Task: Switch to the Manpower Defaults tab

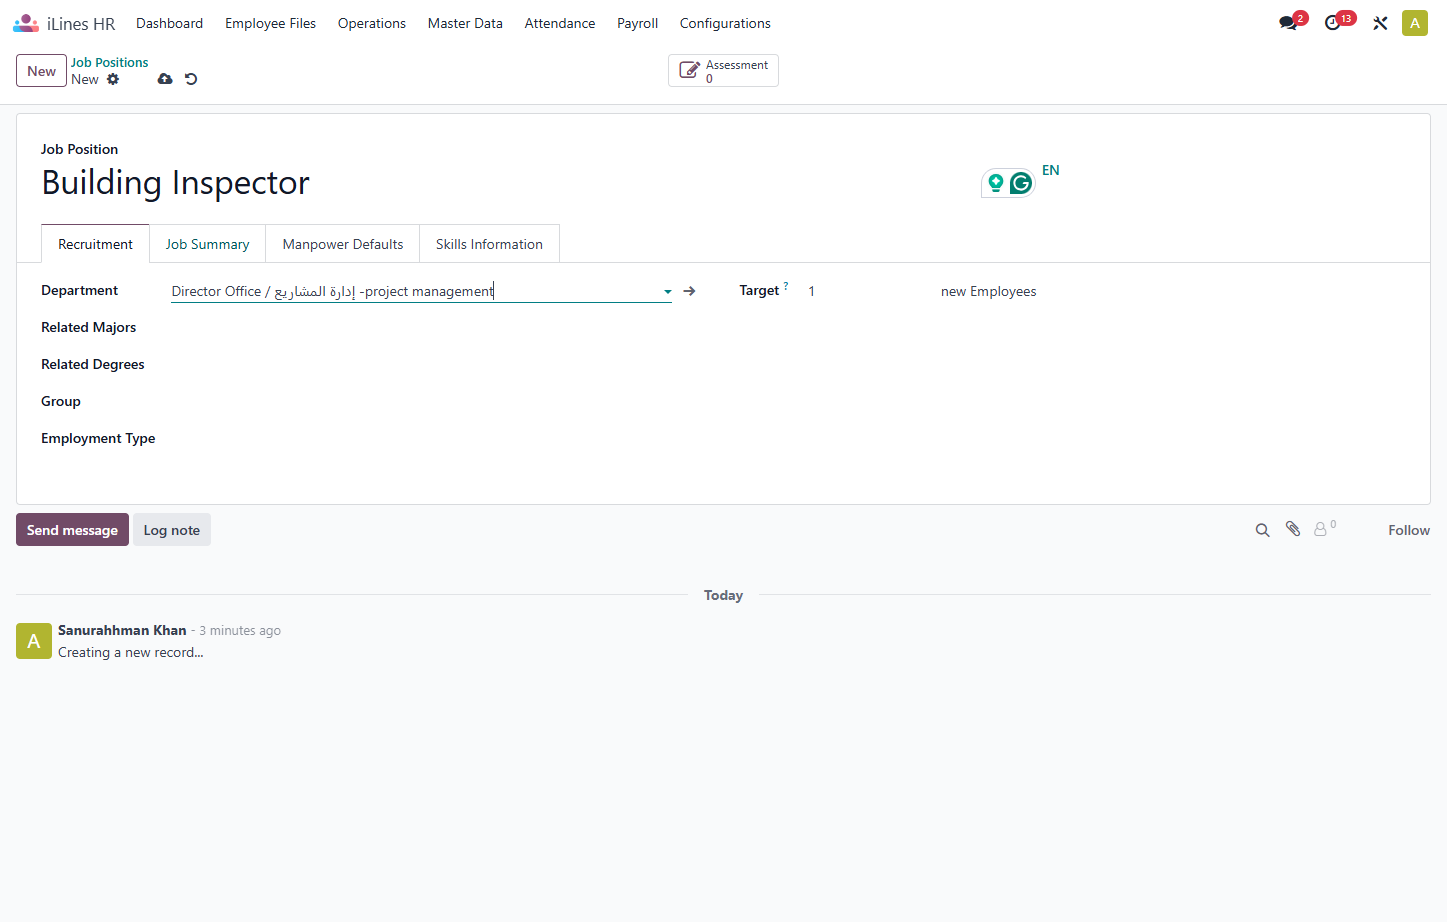Action: click(343, 244)
